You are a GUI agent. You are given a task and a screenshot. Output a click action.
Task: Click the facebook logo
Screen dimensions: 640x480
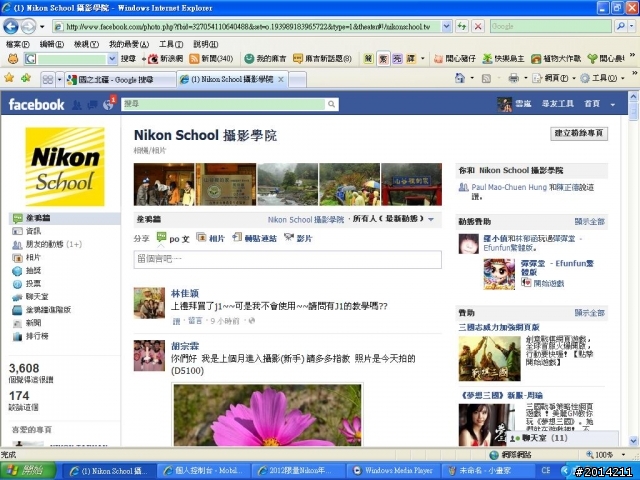coord(36,104)
